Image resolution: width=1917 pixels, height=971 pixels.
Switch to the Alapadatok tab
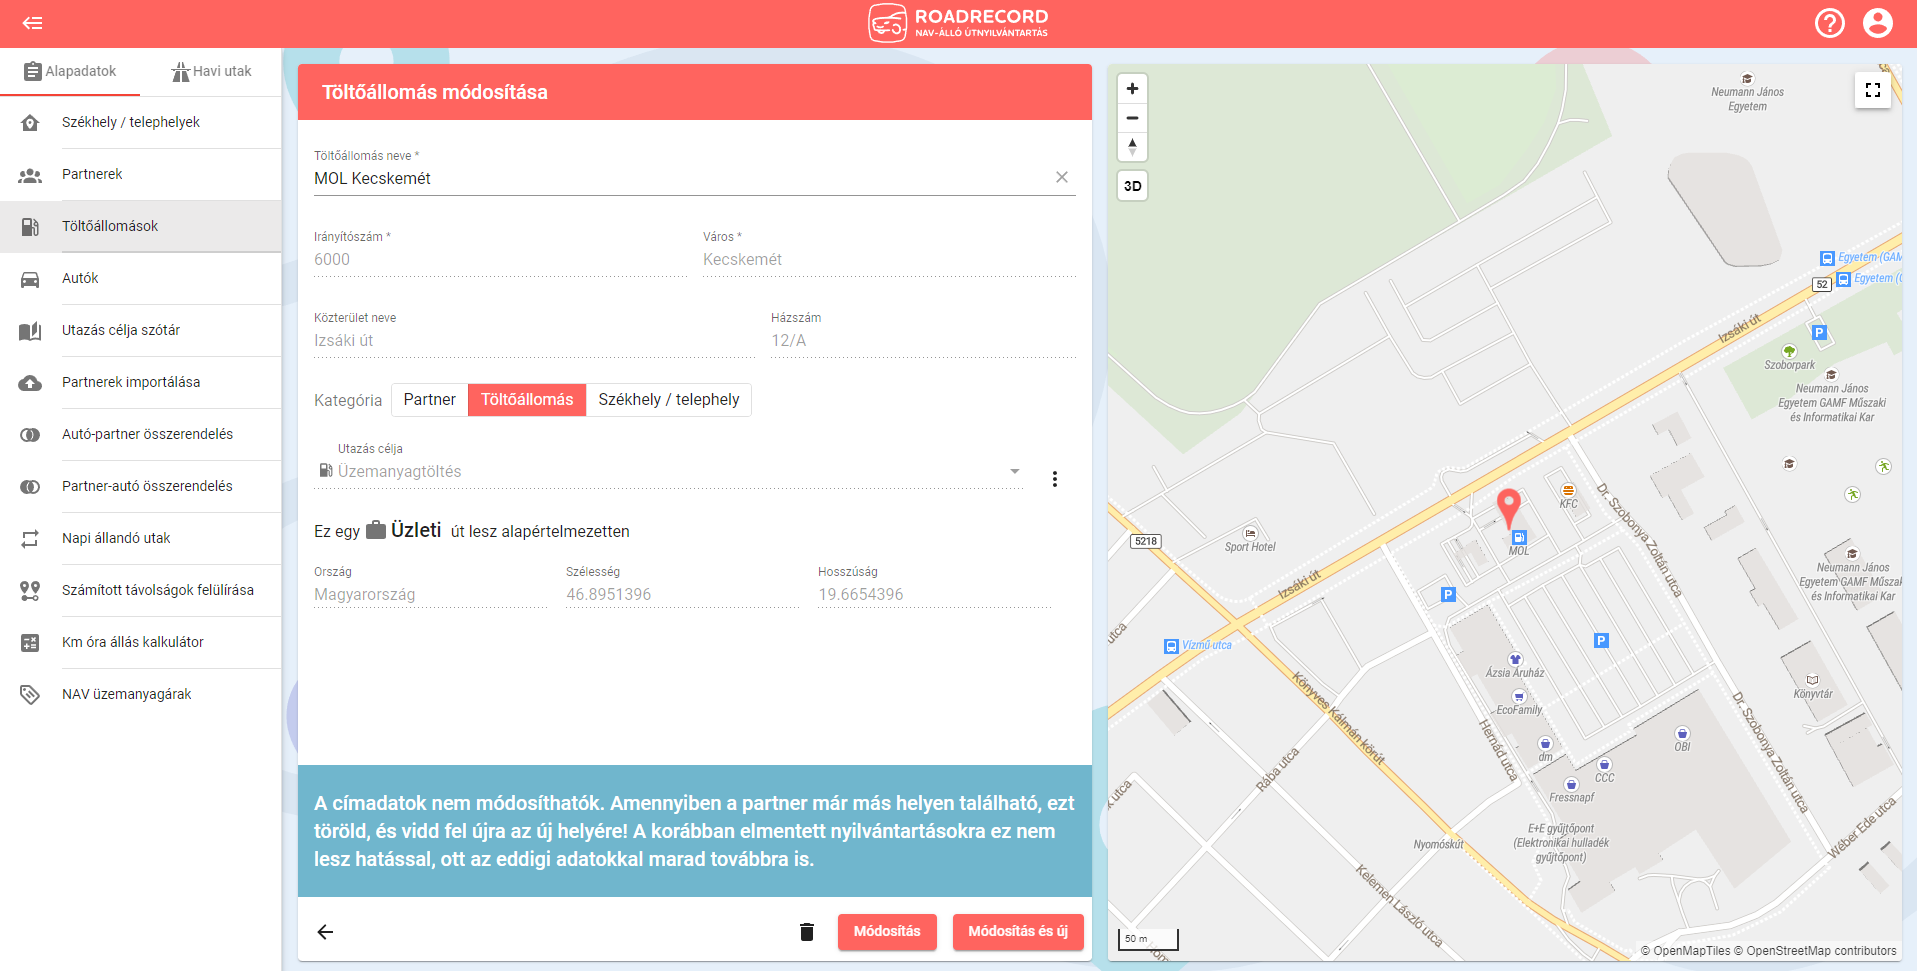pos(70,71)
